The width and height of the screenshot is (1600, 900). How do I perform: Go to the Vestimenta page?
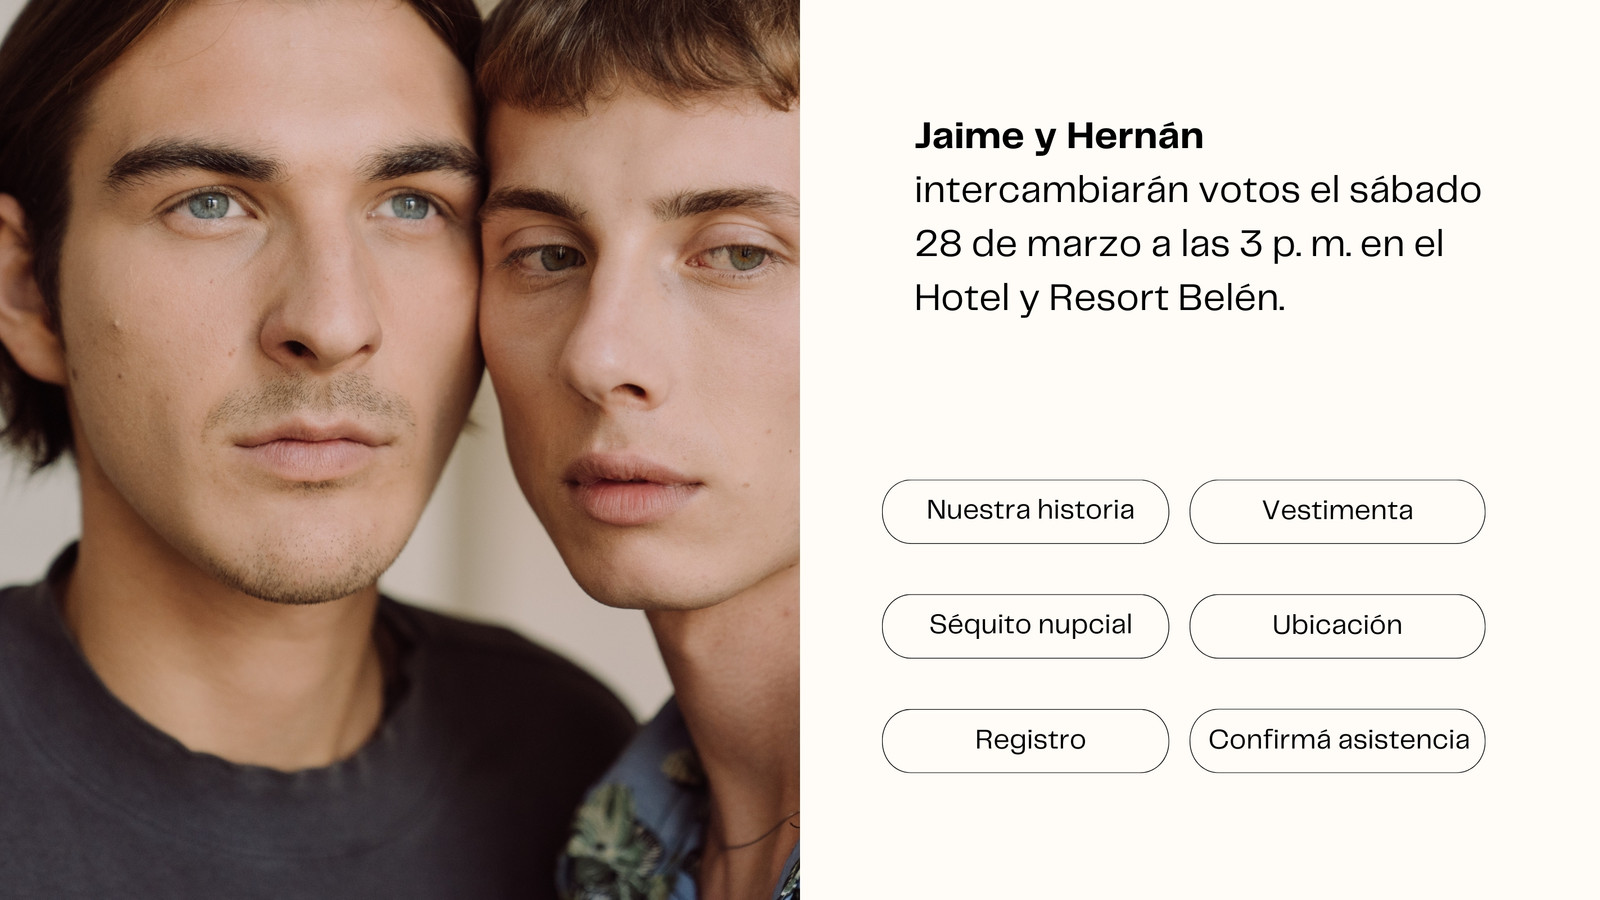(x=1337, y=511)
